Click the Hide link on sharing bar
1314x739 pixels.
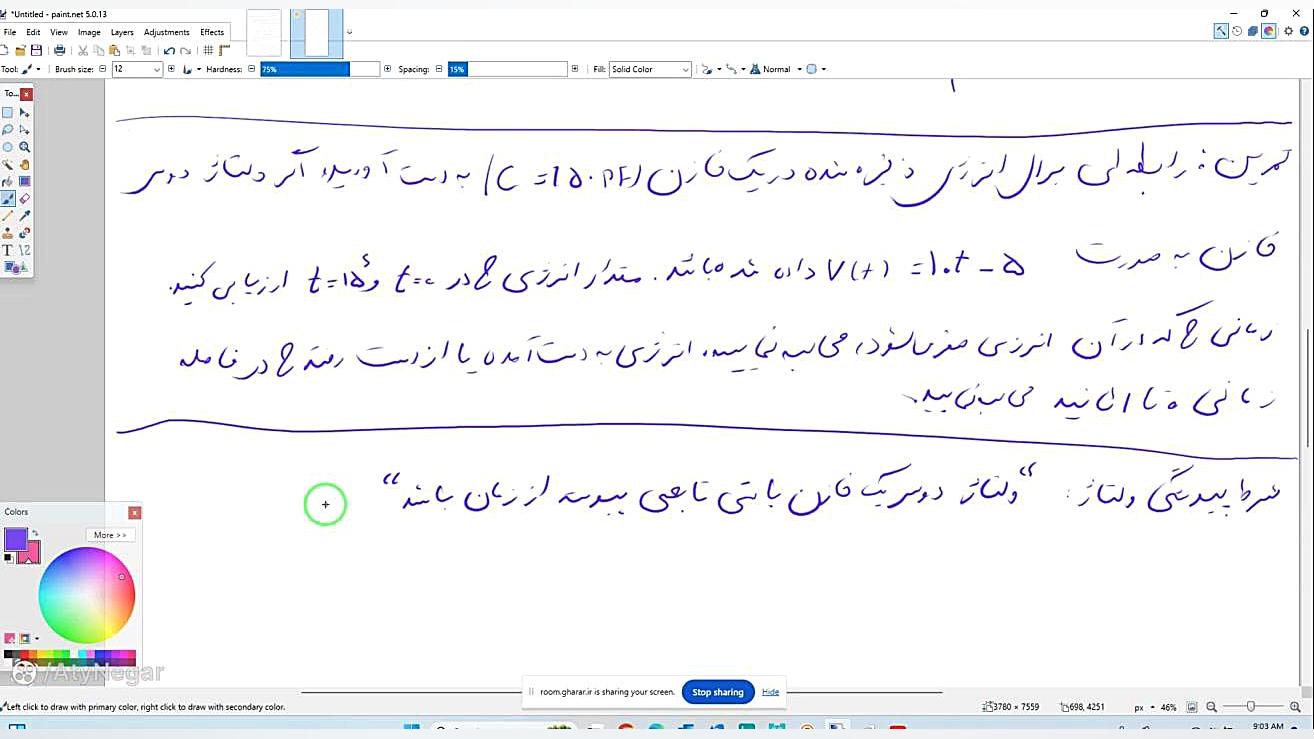click(x=770, y=692)
